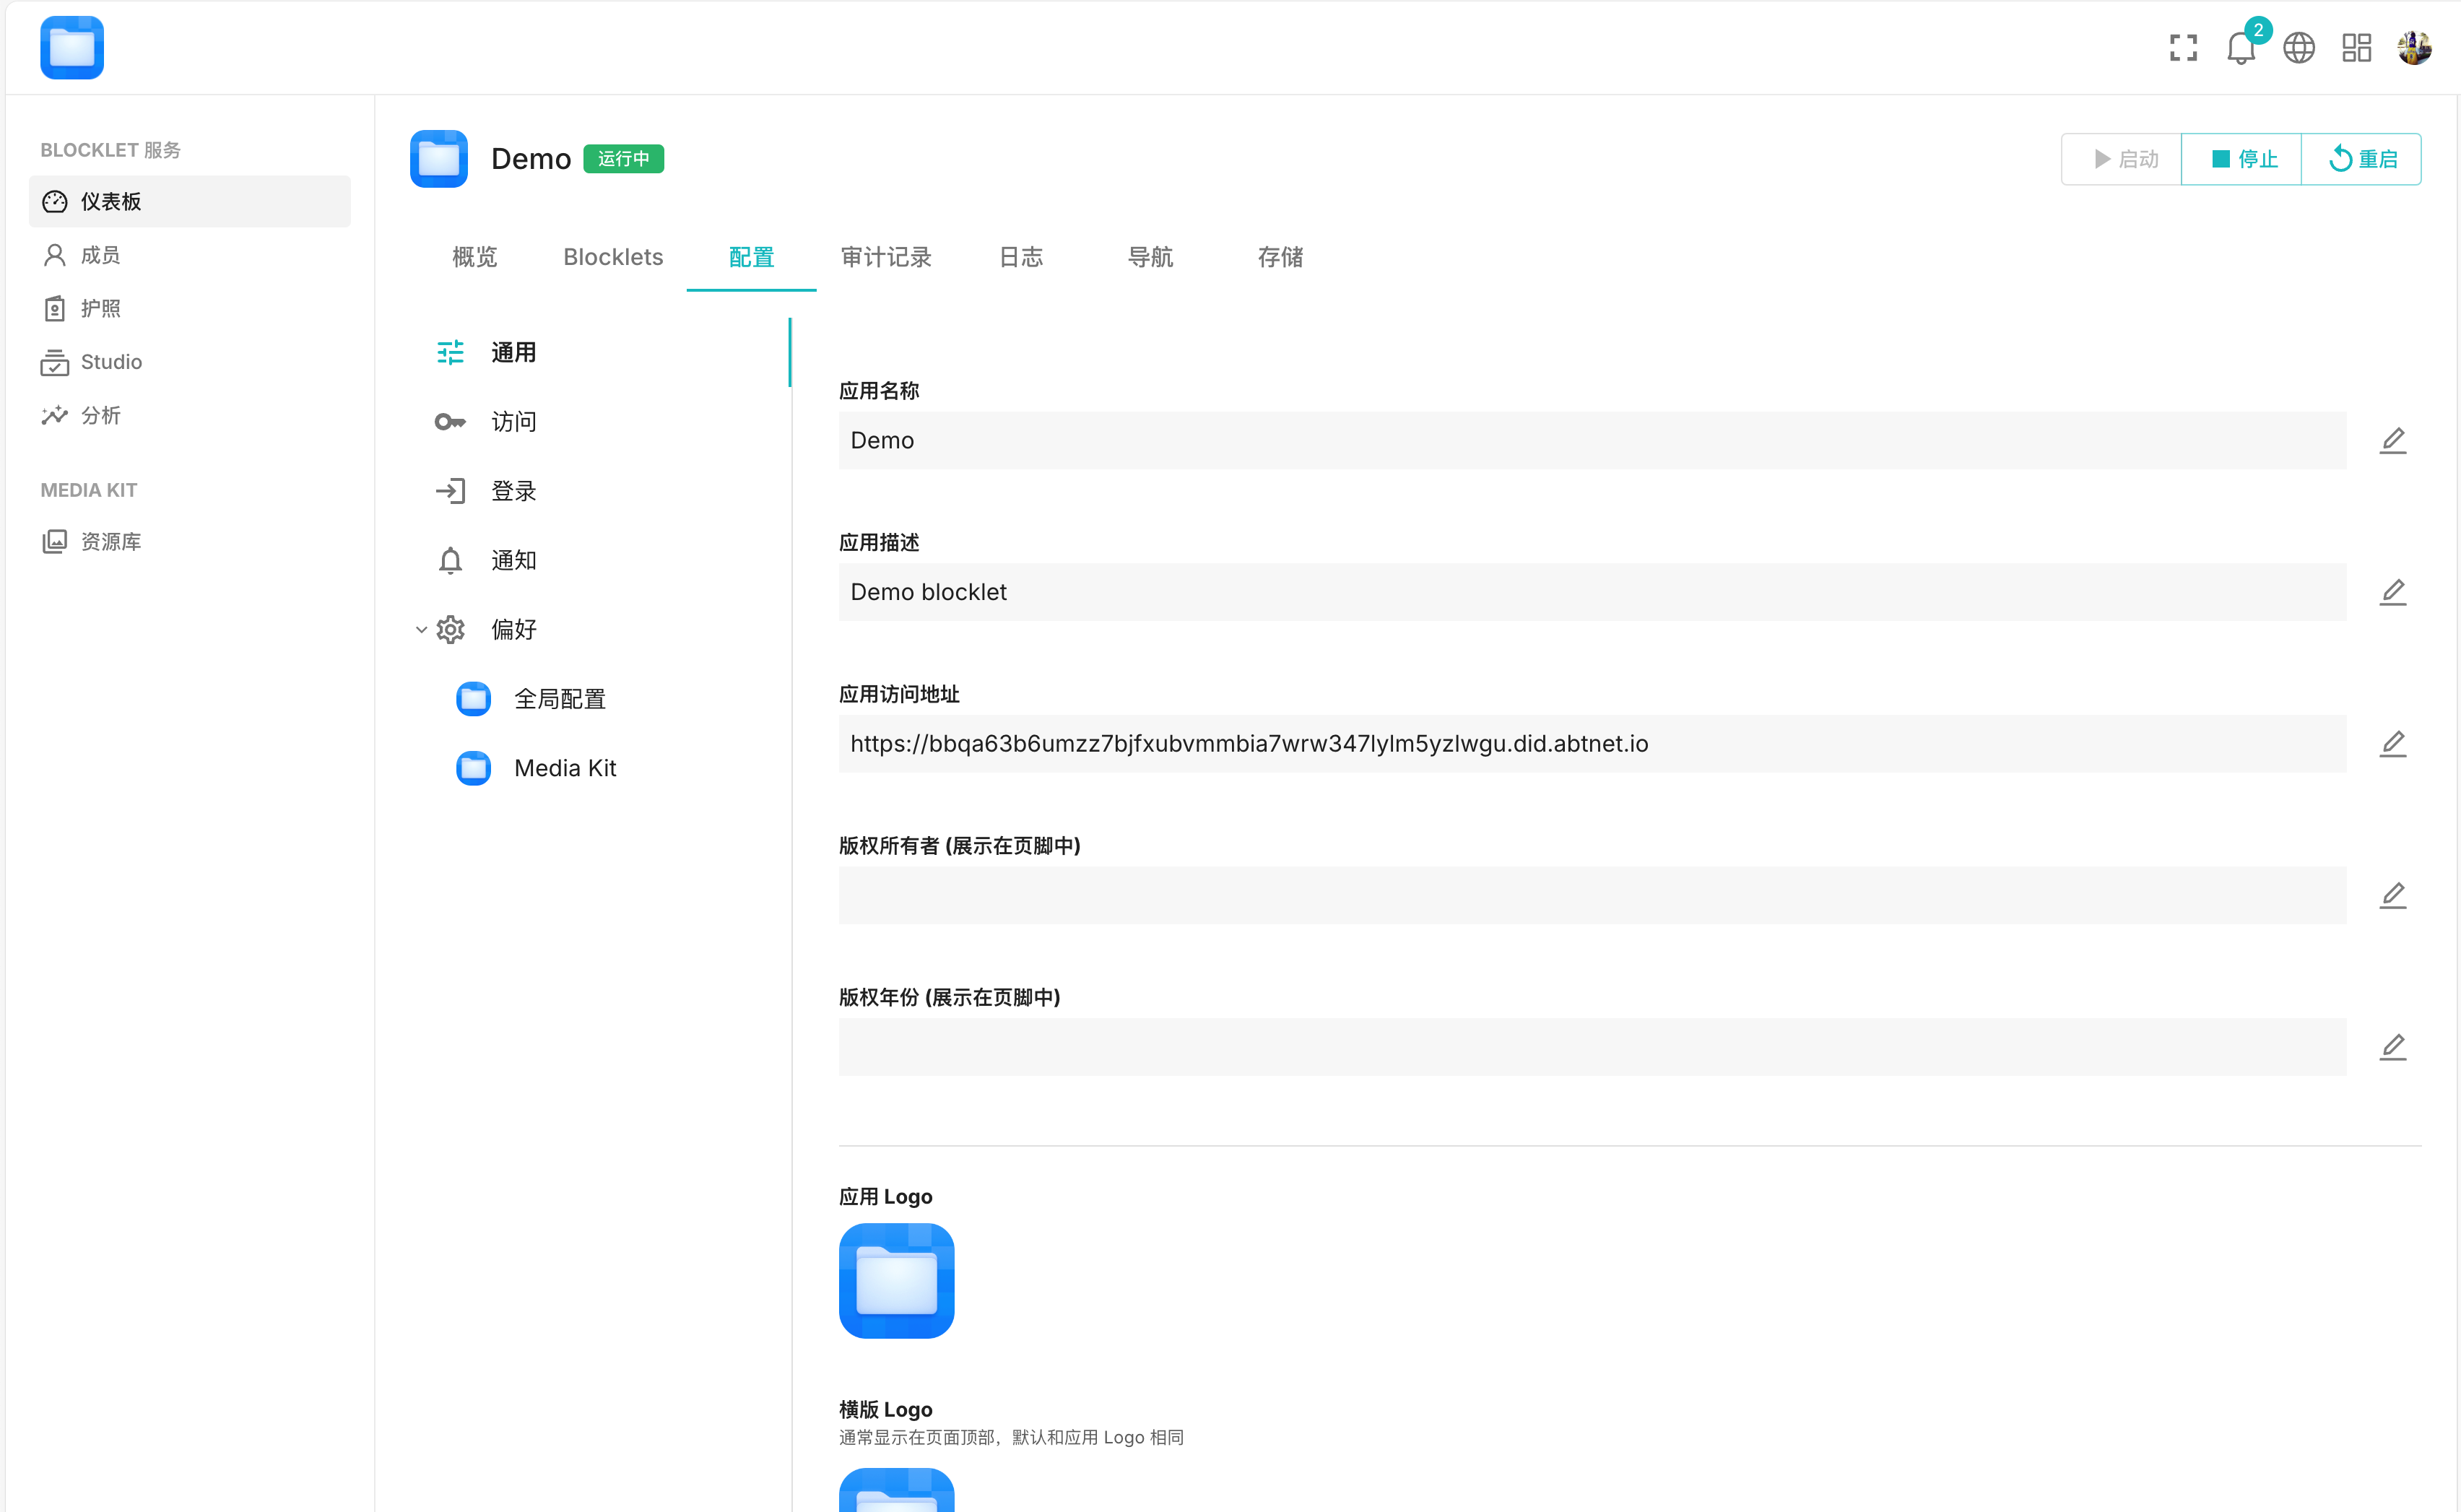Collapse the 偏好 section chevron

[x=421, y=630]
